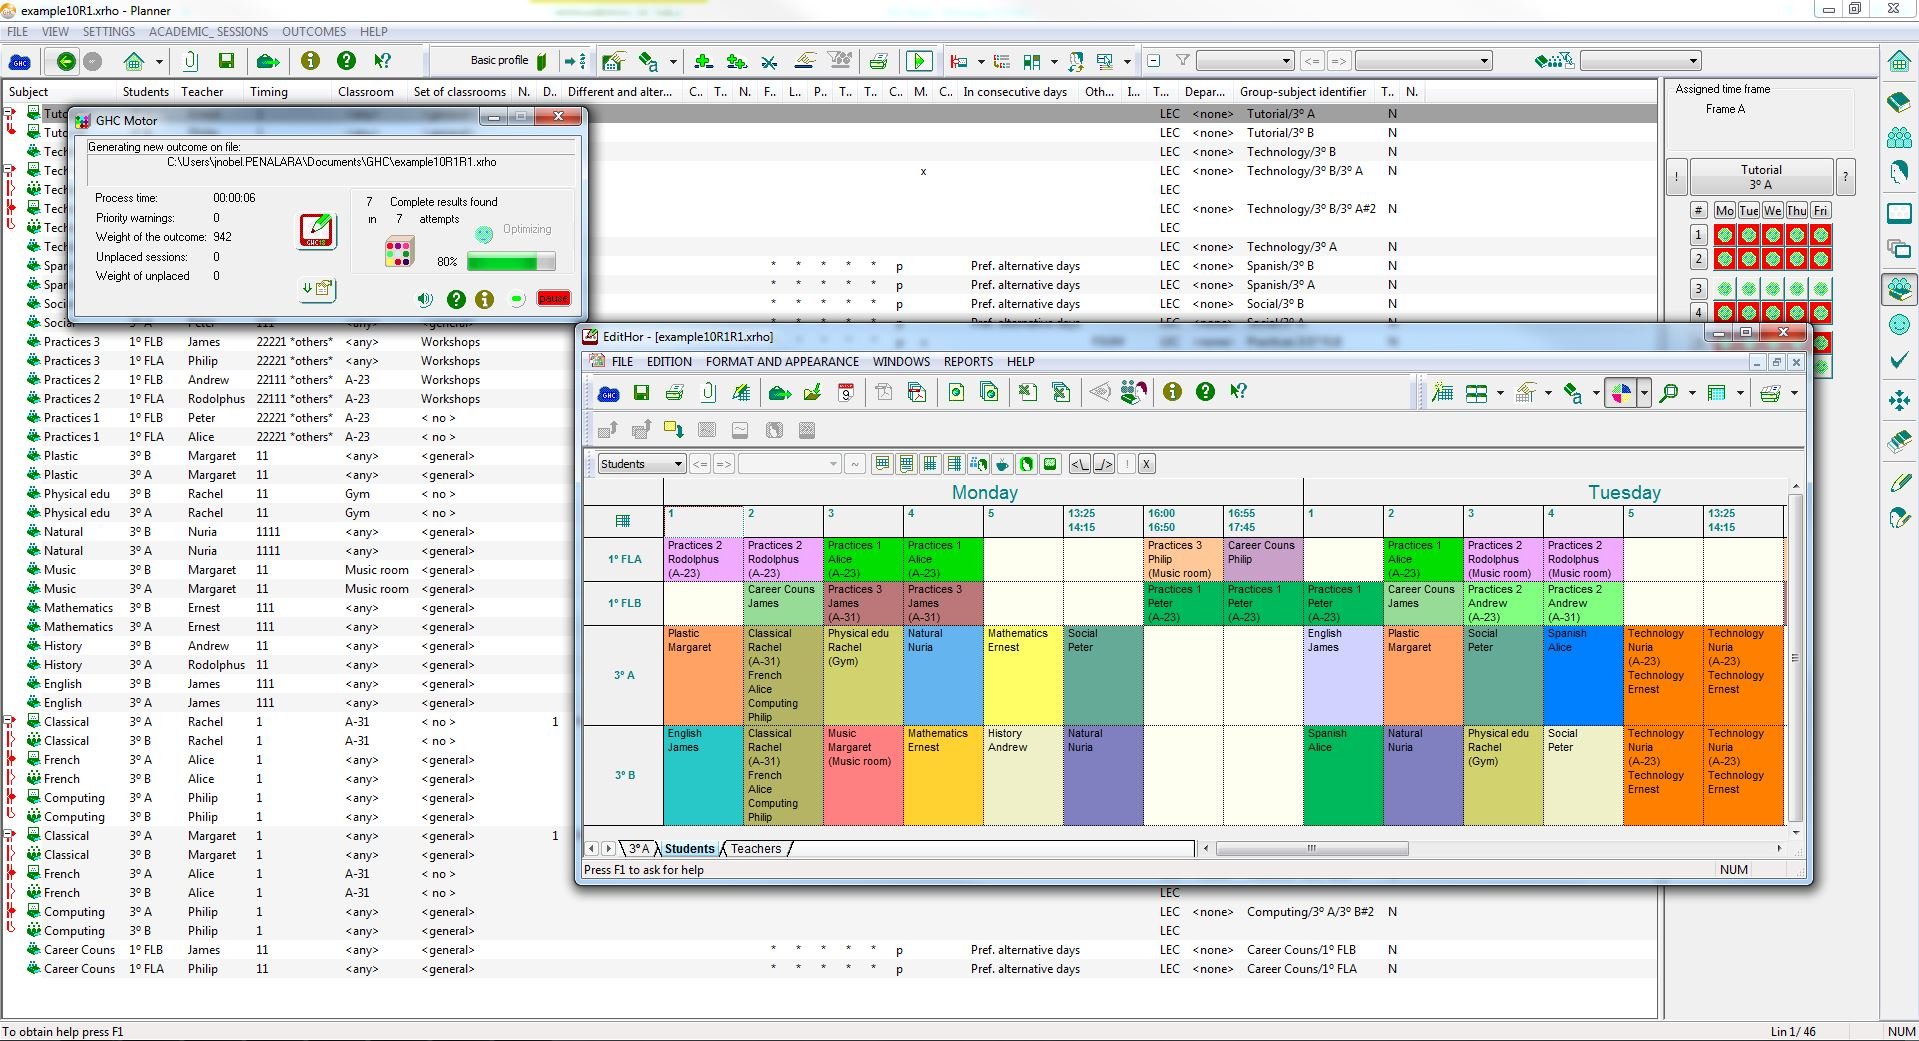1919x1041 pixels.
Task: Run the GHC engine with the green play icon
Action: (x=918, y=60)
